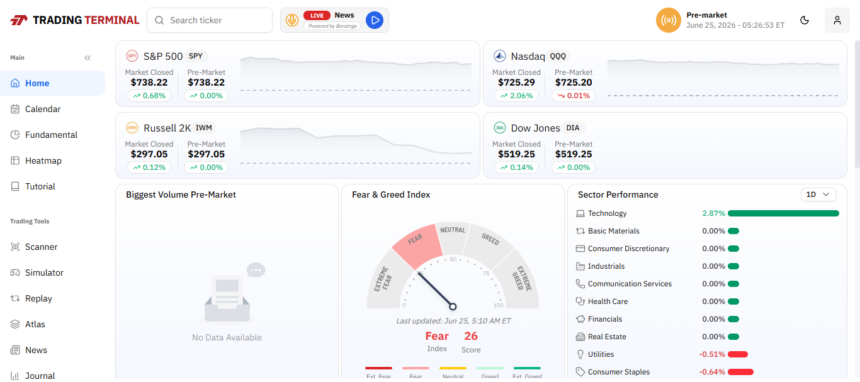Click the Replay arrows icon
The image size is (860, 382).
(15, 299)
